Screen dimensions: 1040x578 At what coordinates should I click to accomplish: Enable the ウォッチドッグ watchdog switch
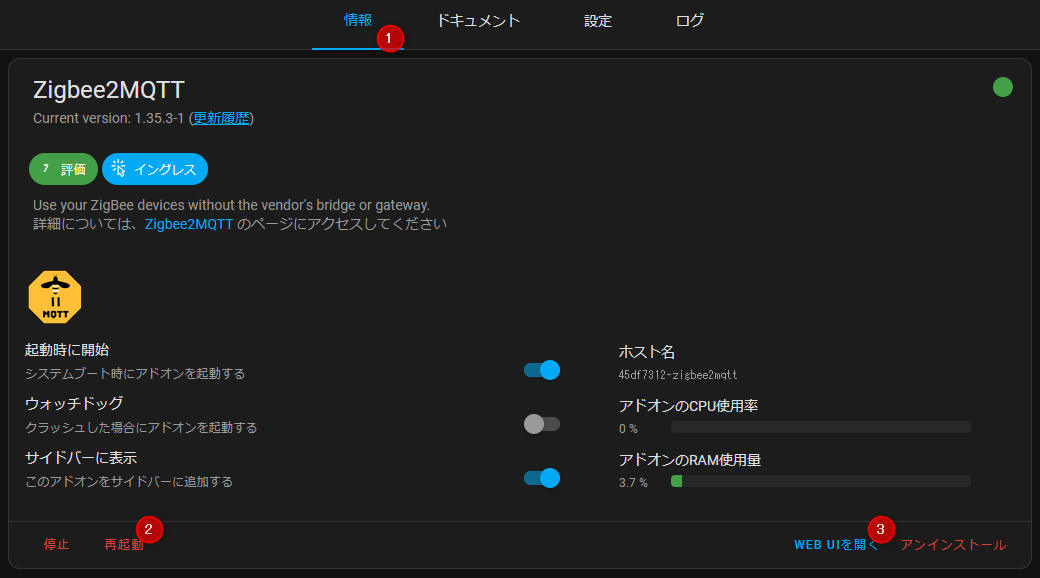click(x=542, y=423)
